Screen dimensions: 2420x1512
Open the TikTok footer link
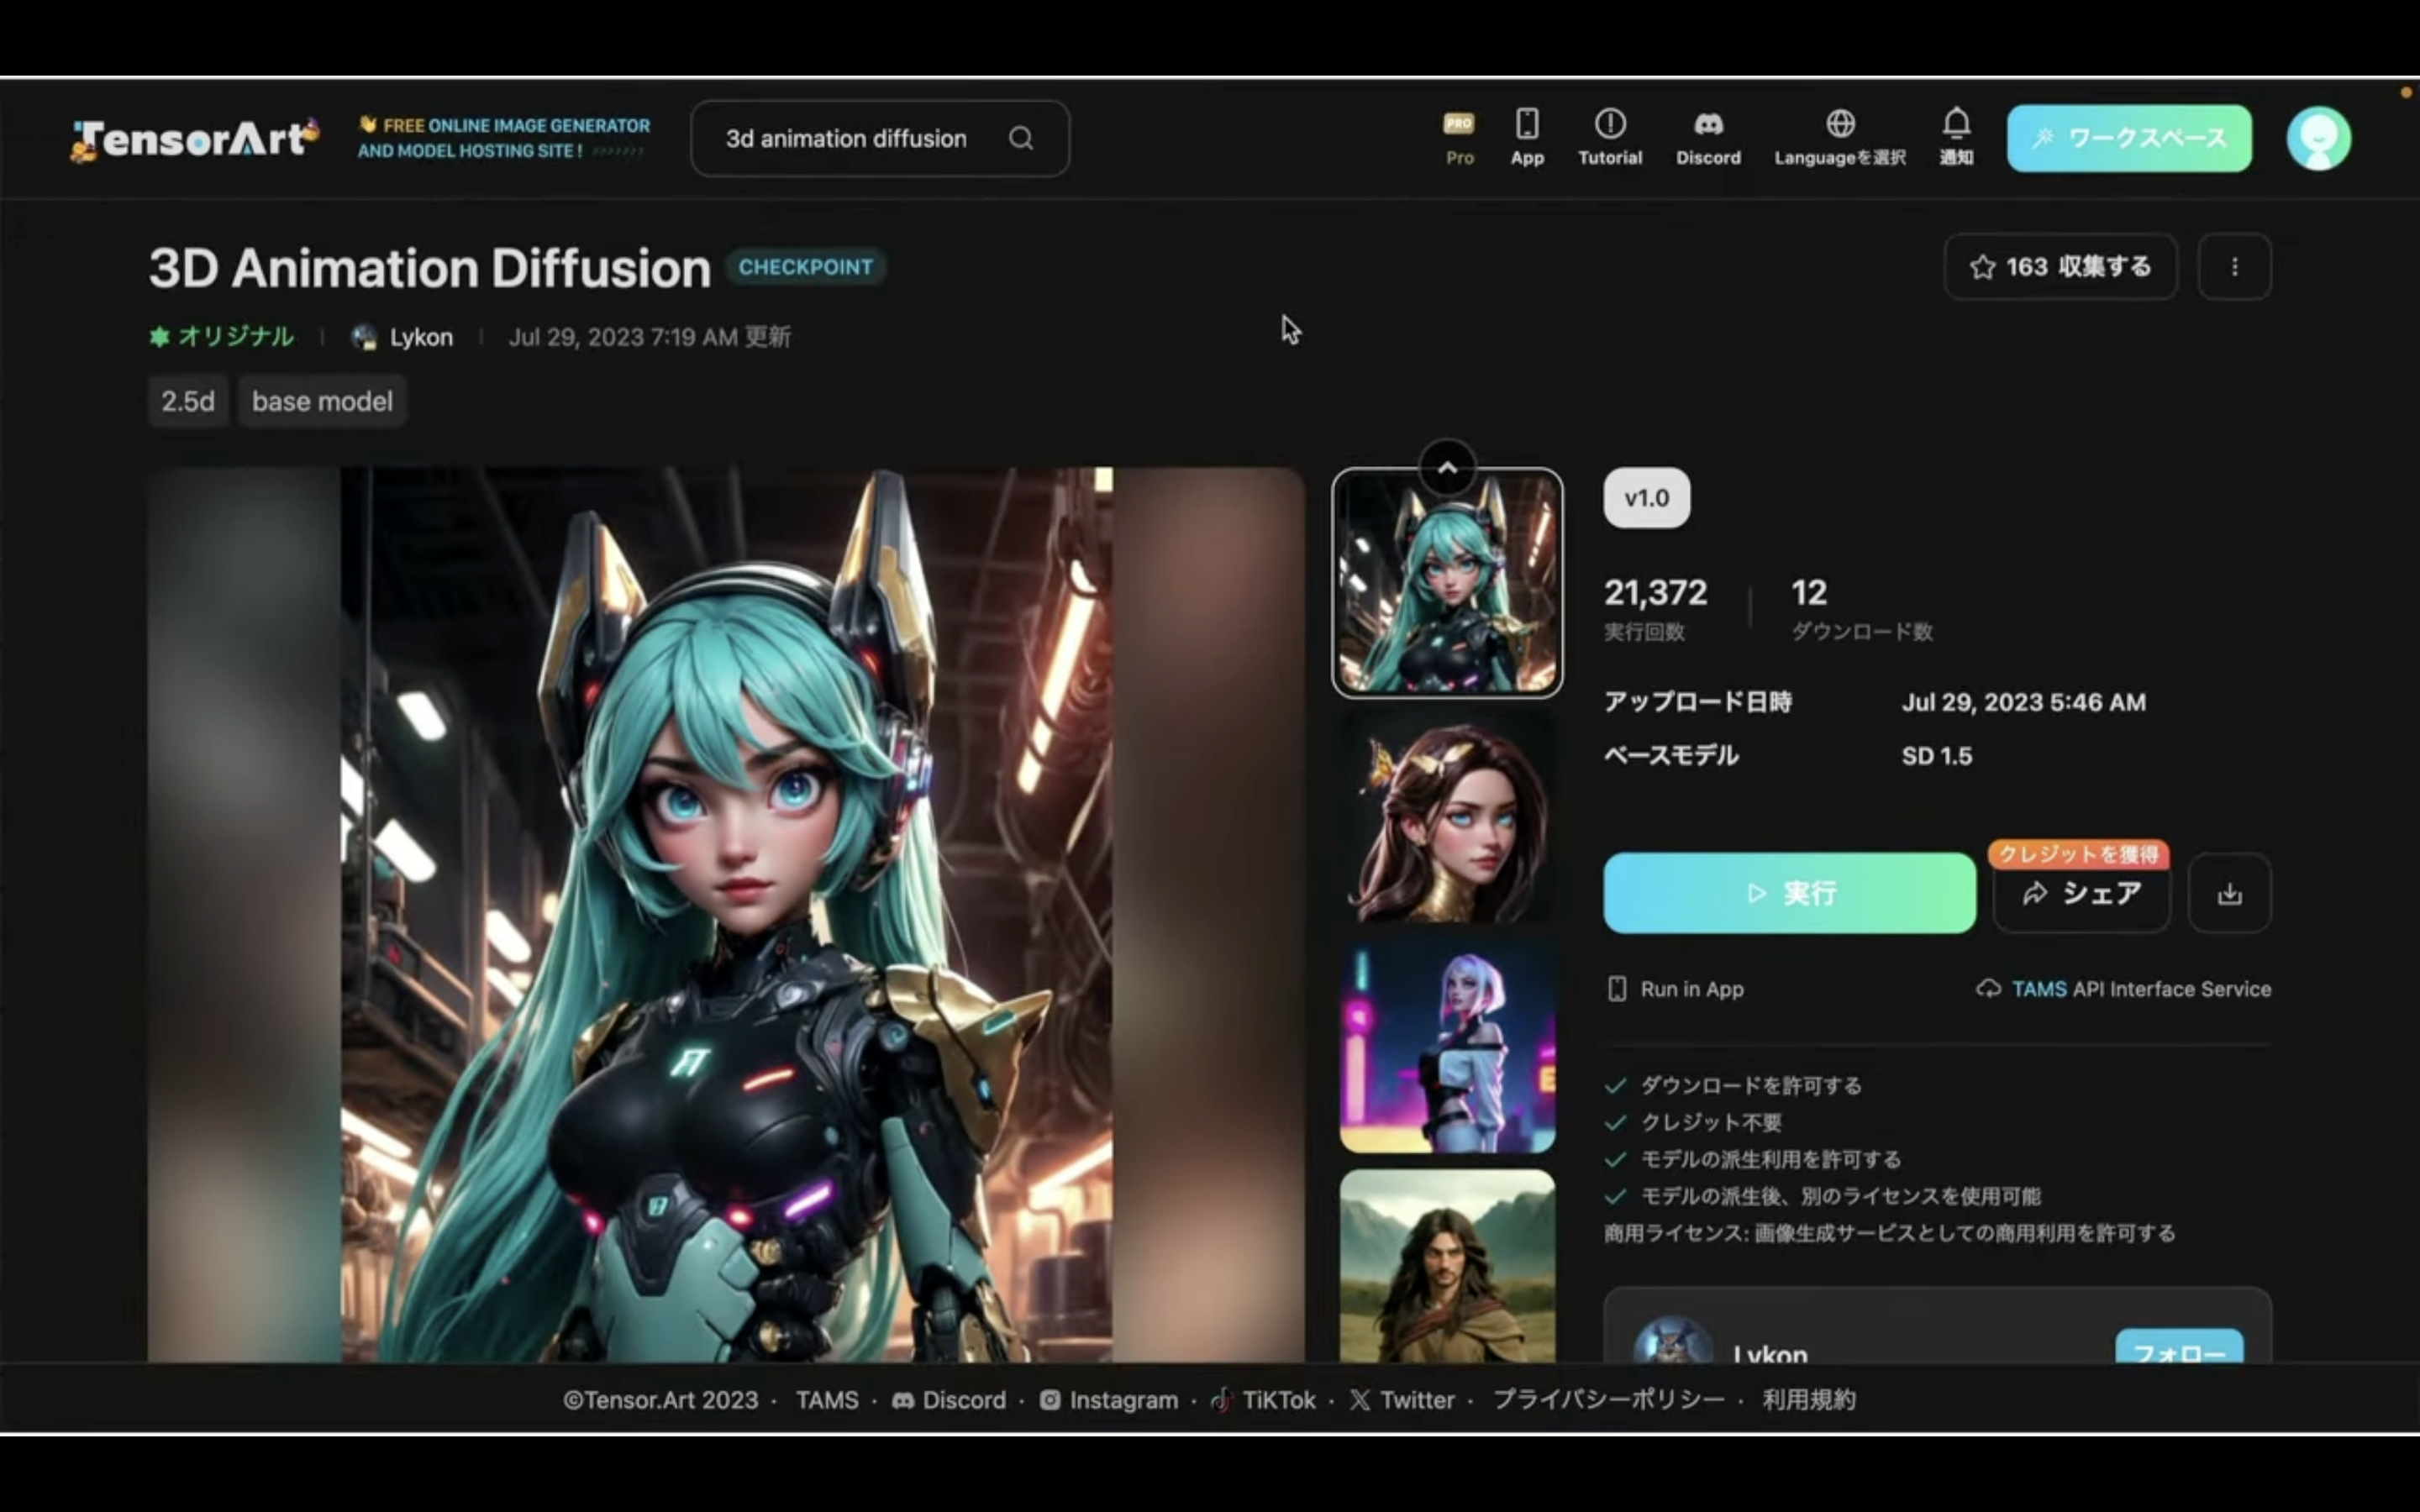[1263, 1400]
